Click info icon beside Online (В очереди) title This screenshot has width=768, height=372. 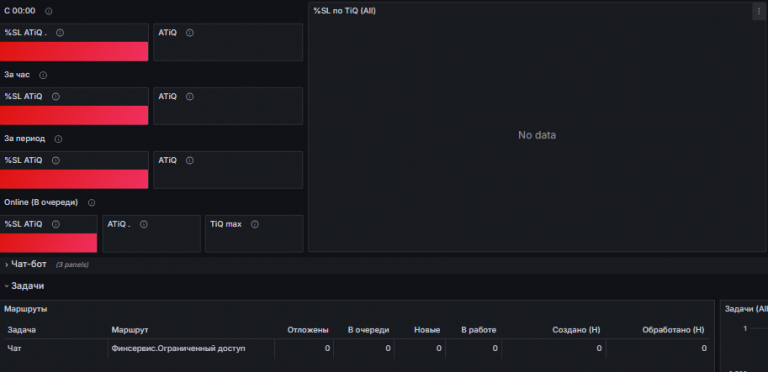(x=91, y=203)
